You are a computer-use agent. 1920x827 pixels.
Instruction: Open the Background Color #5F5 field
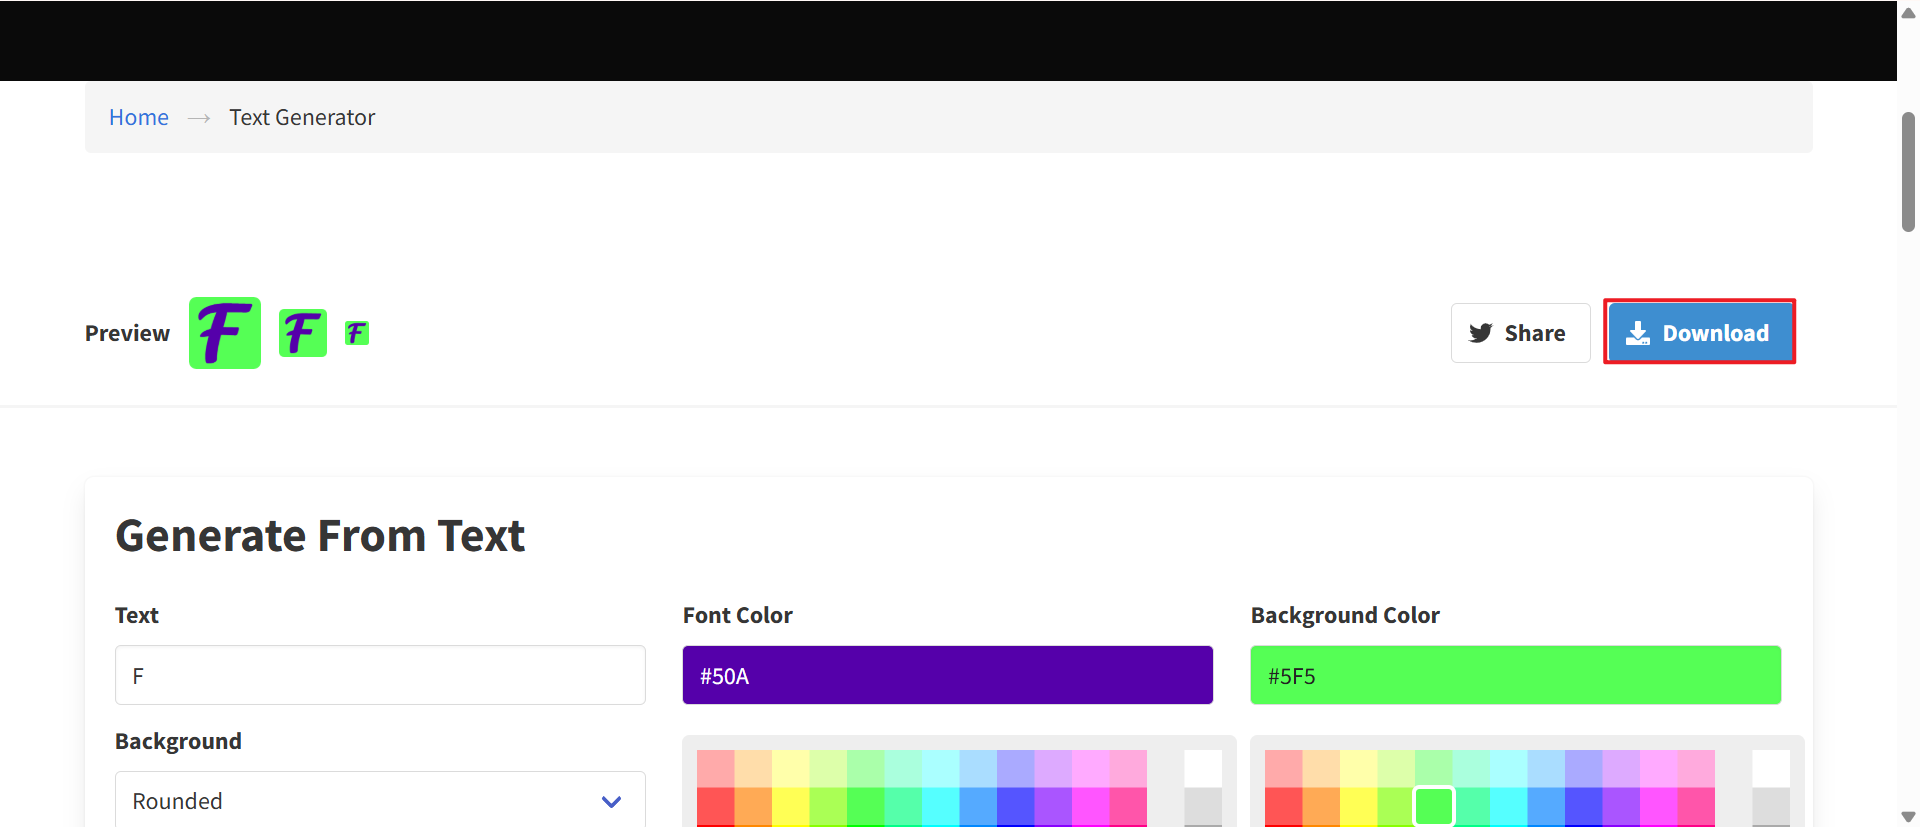coord(1515,675)
